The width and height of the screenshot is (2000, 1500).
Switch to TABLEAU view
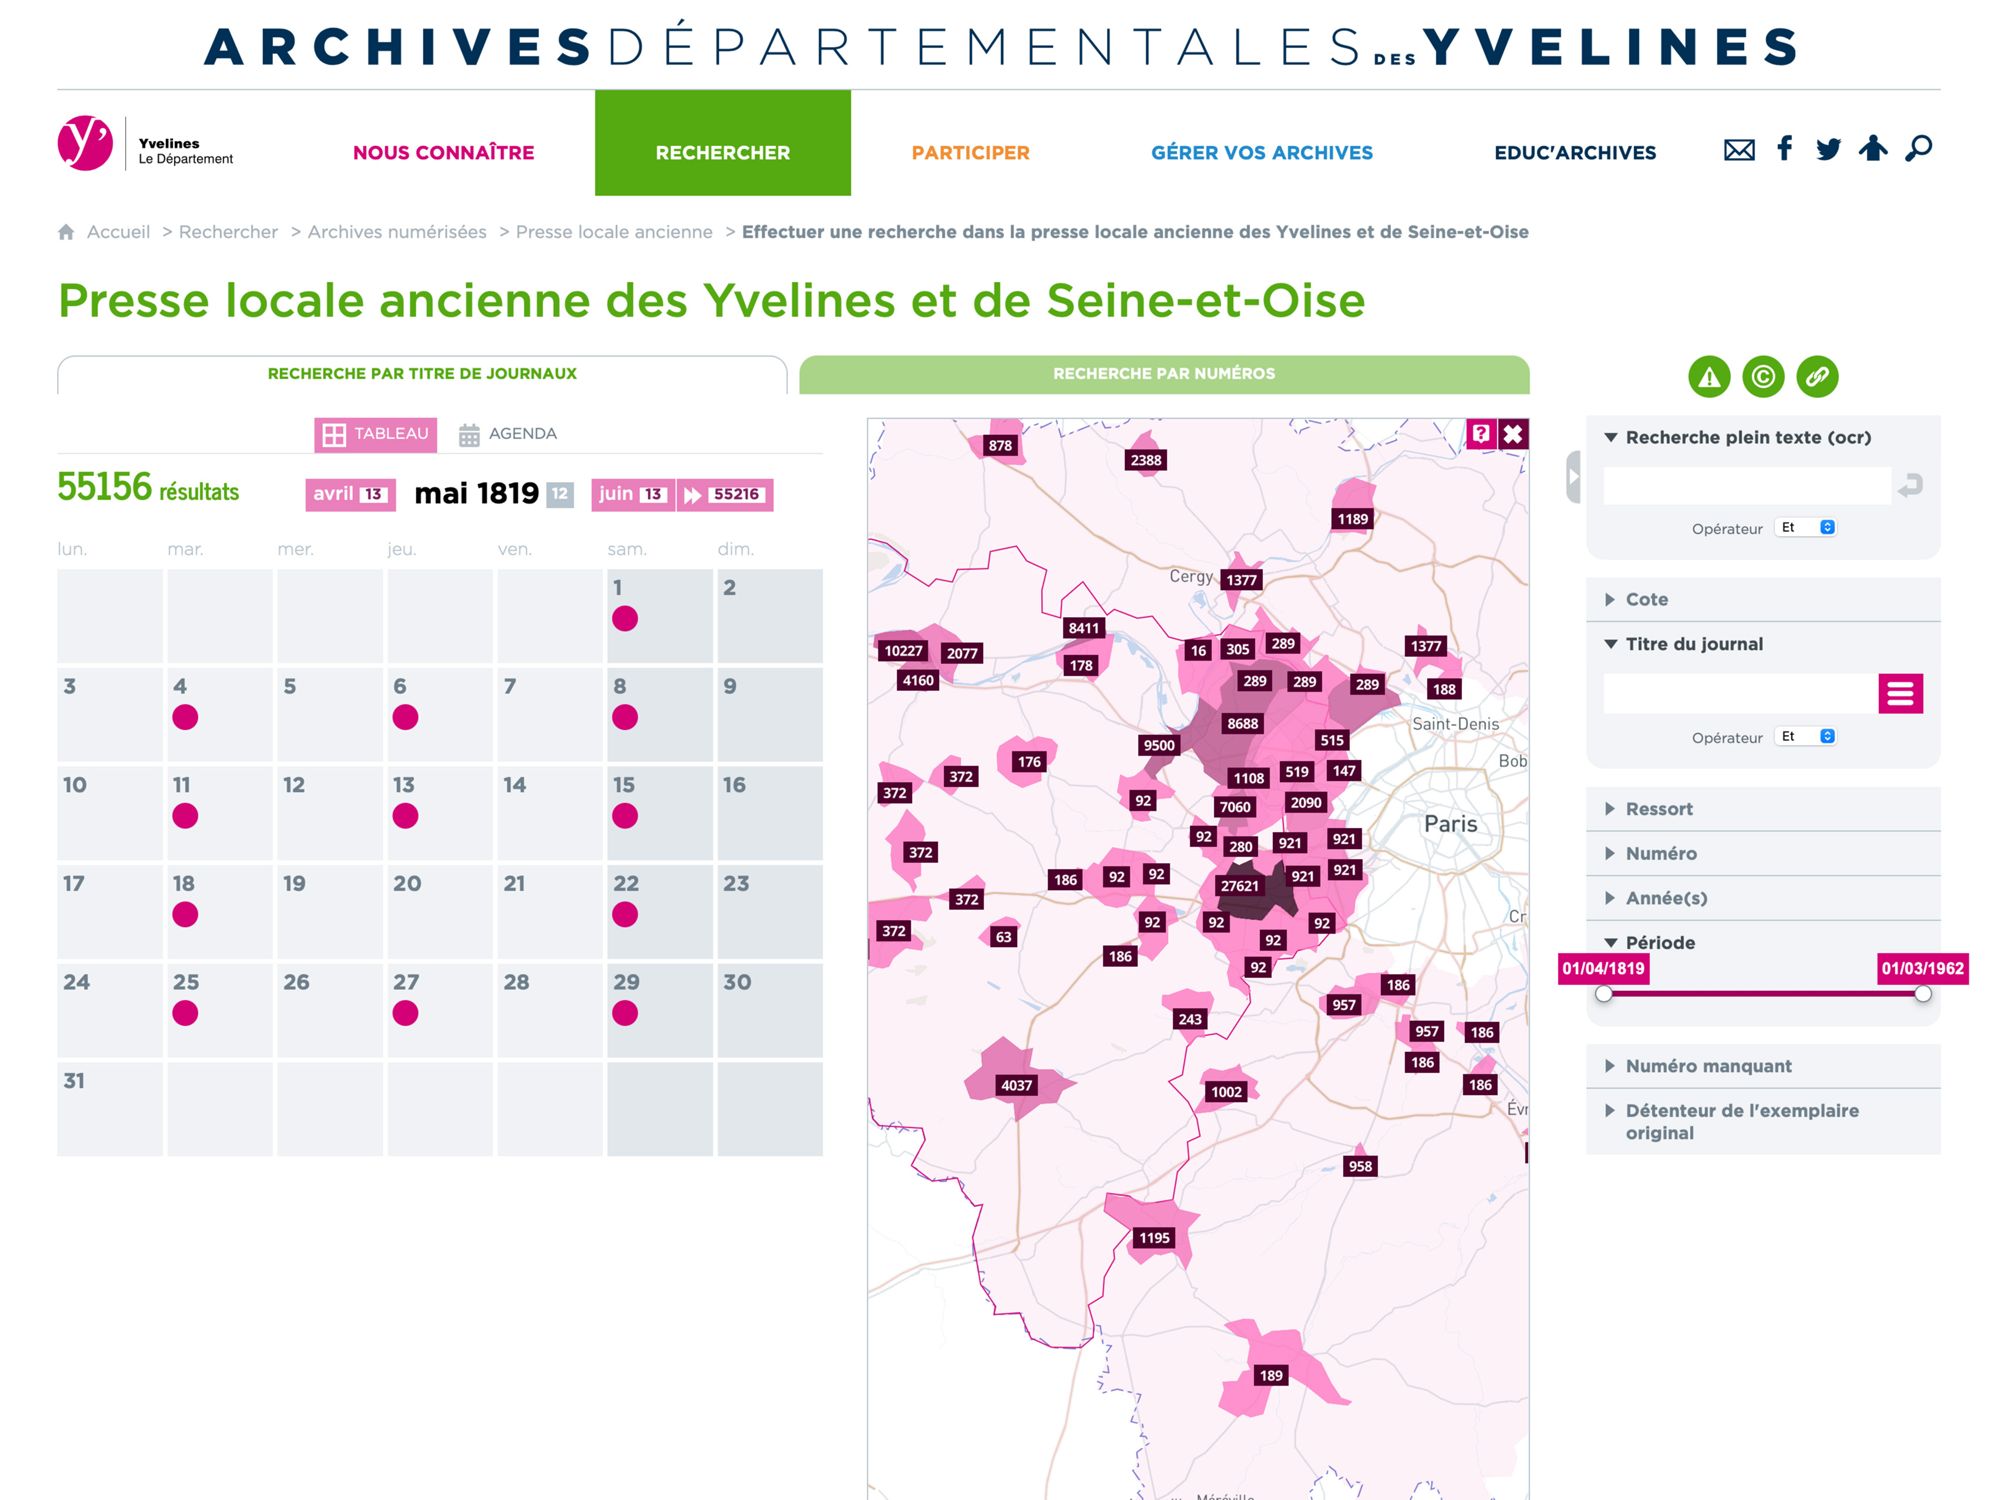pyautogui.click(x=375, y=434)
